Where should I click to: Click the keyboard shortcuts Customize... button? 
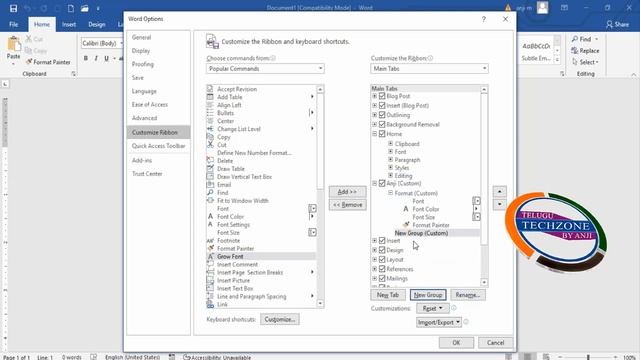pyautogui.click(x=280, y=319)
